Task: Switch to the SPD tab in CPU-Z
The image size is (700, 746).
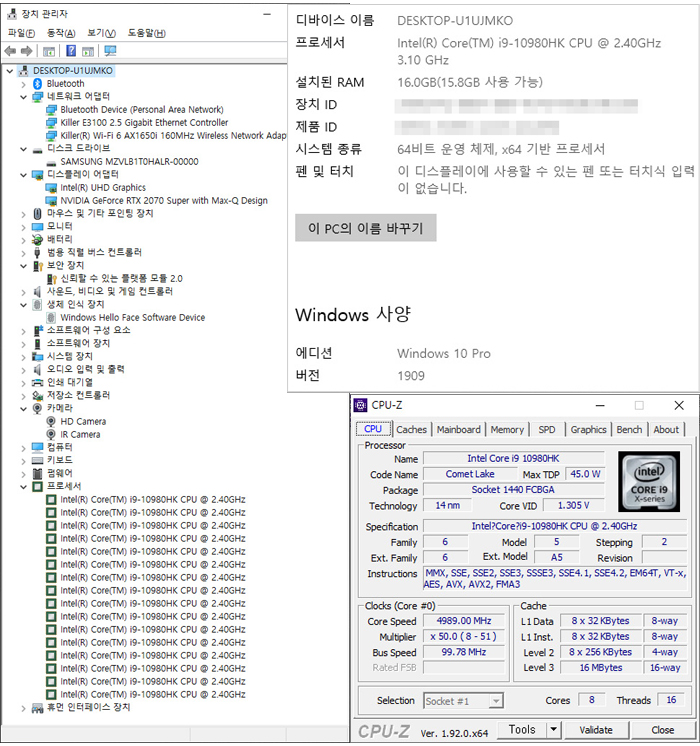Action: click(547, 430)
